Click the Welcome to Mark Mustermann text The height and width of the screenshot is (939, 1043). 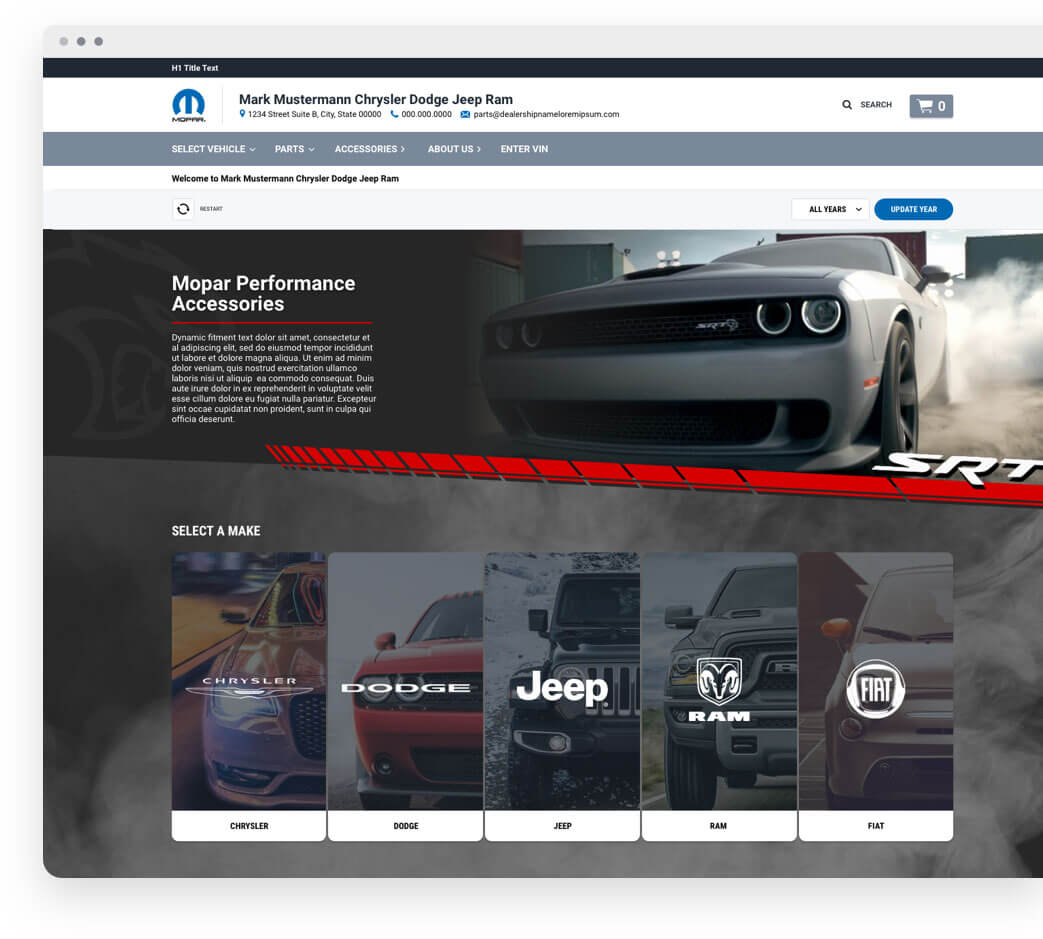click(x=285, y=178)
